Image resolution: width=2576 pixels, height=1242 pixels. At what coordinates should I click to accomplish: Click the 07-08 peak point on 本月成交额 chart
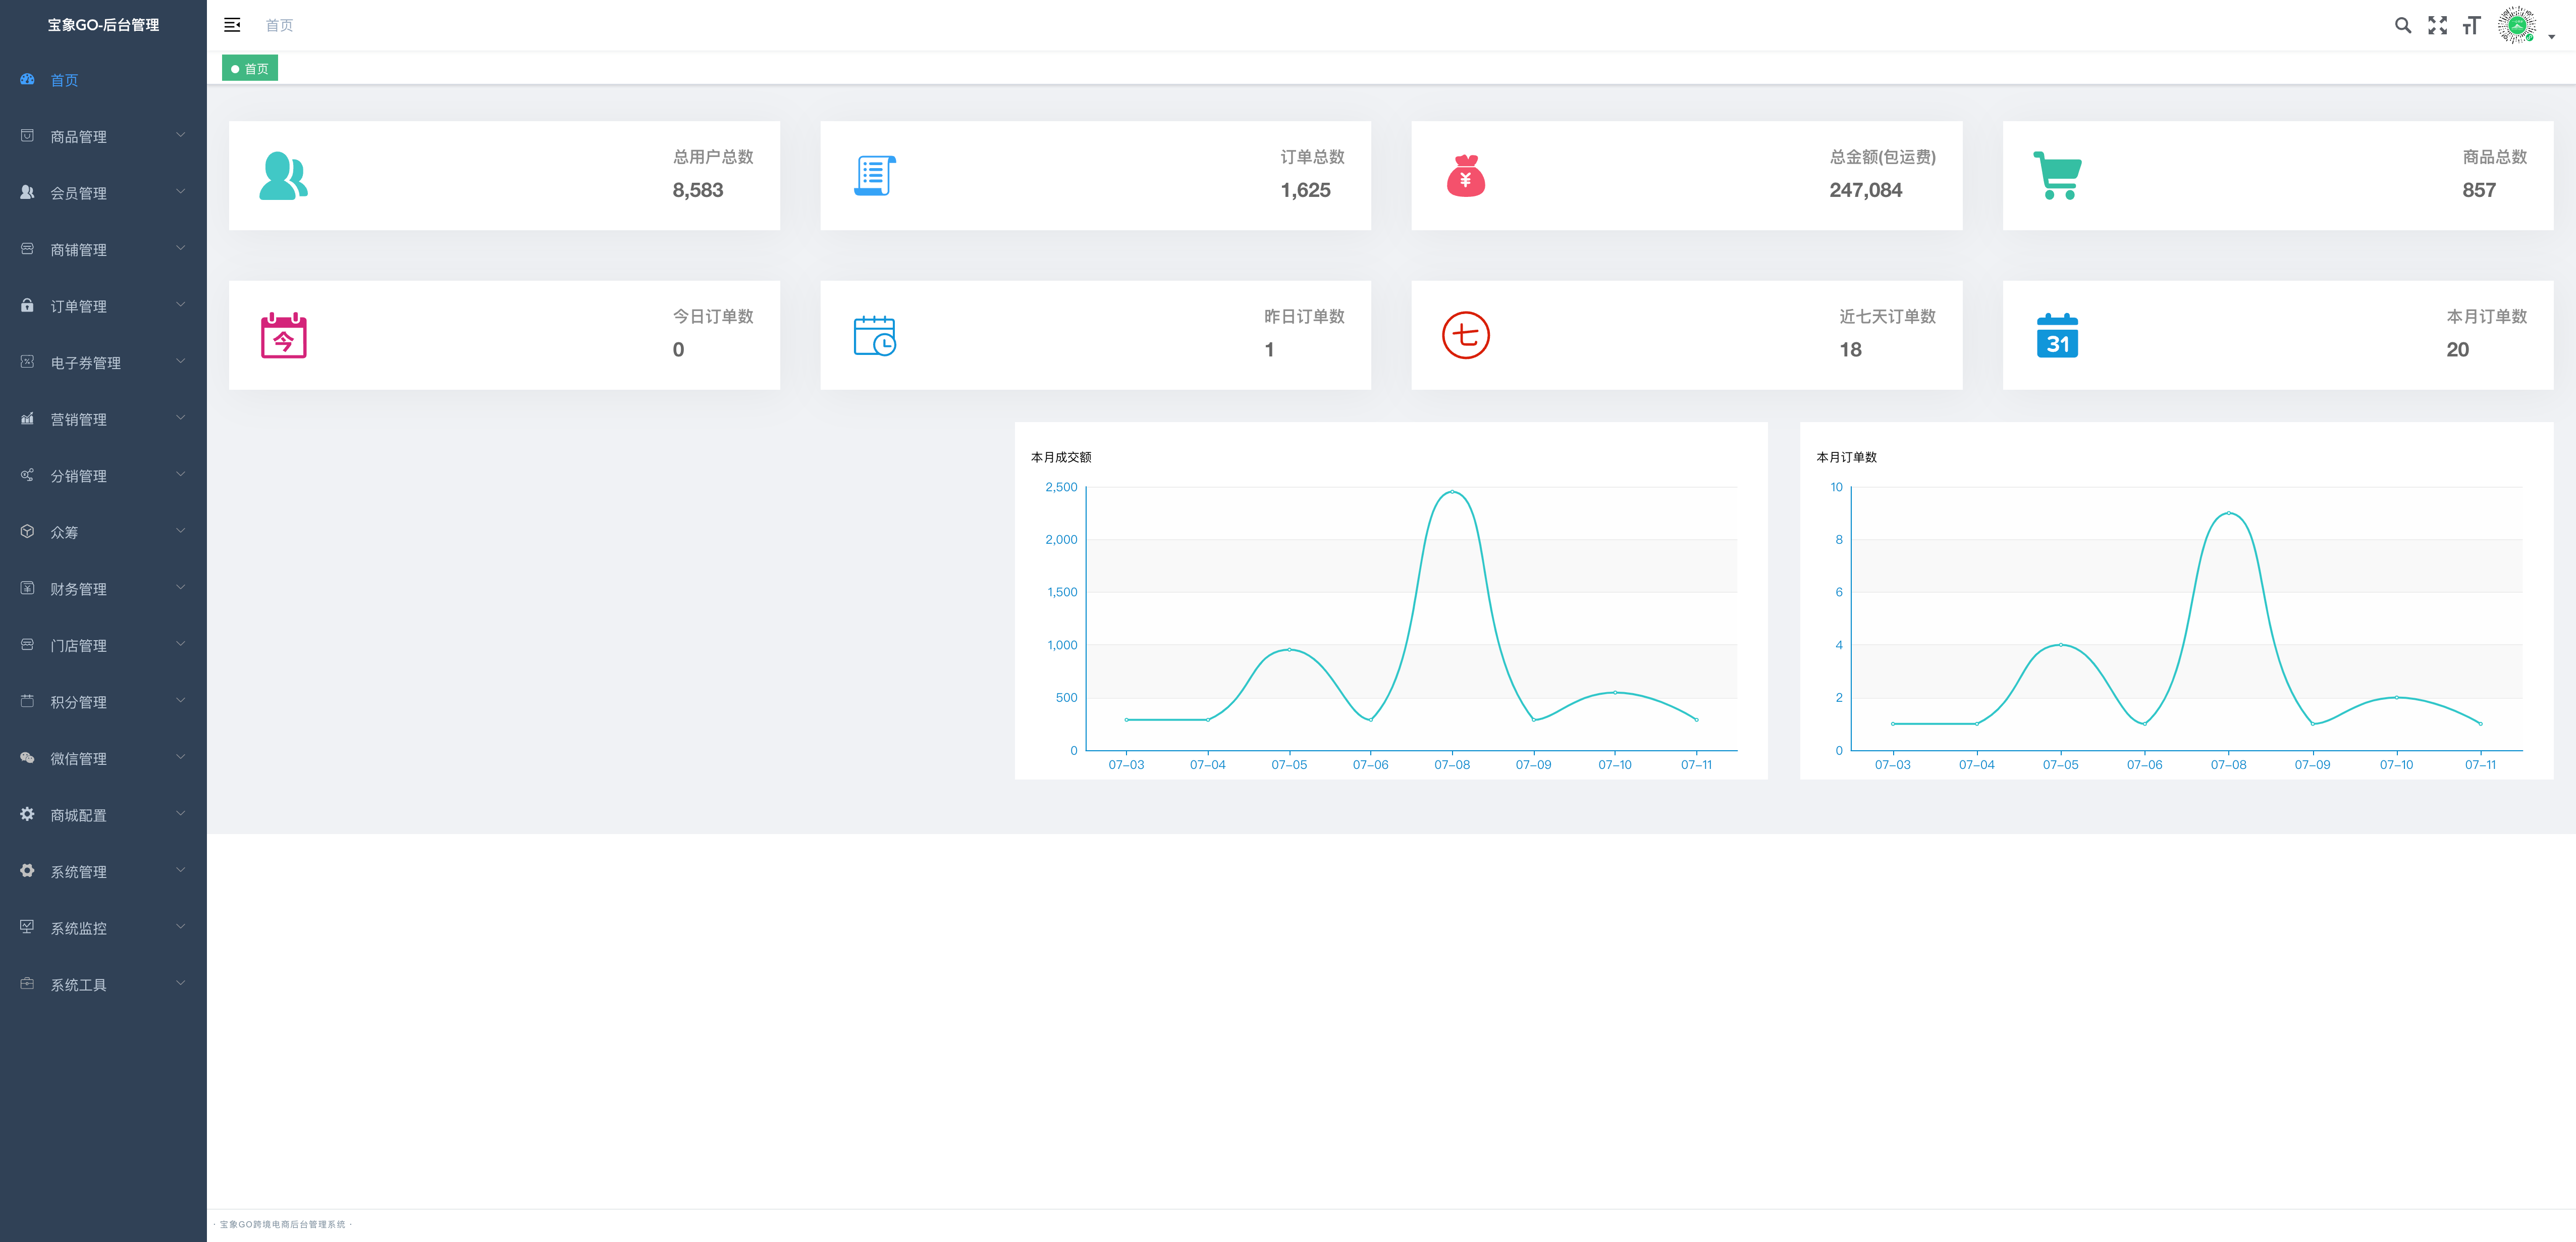[1452, 491]
